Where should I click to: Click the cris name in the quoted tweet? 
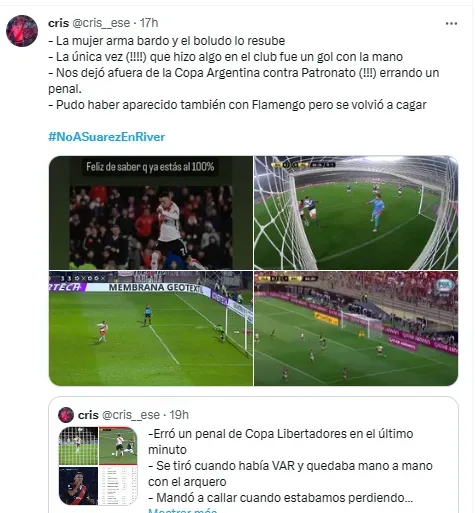(x=88, y=415)
